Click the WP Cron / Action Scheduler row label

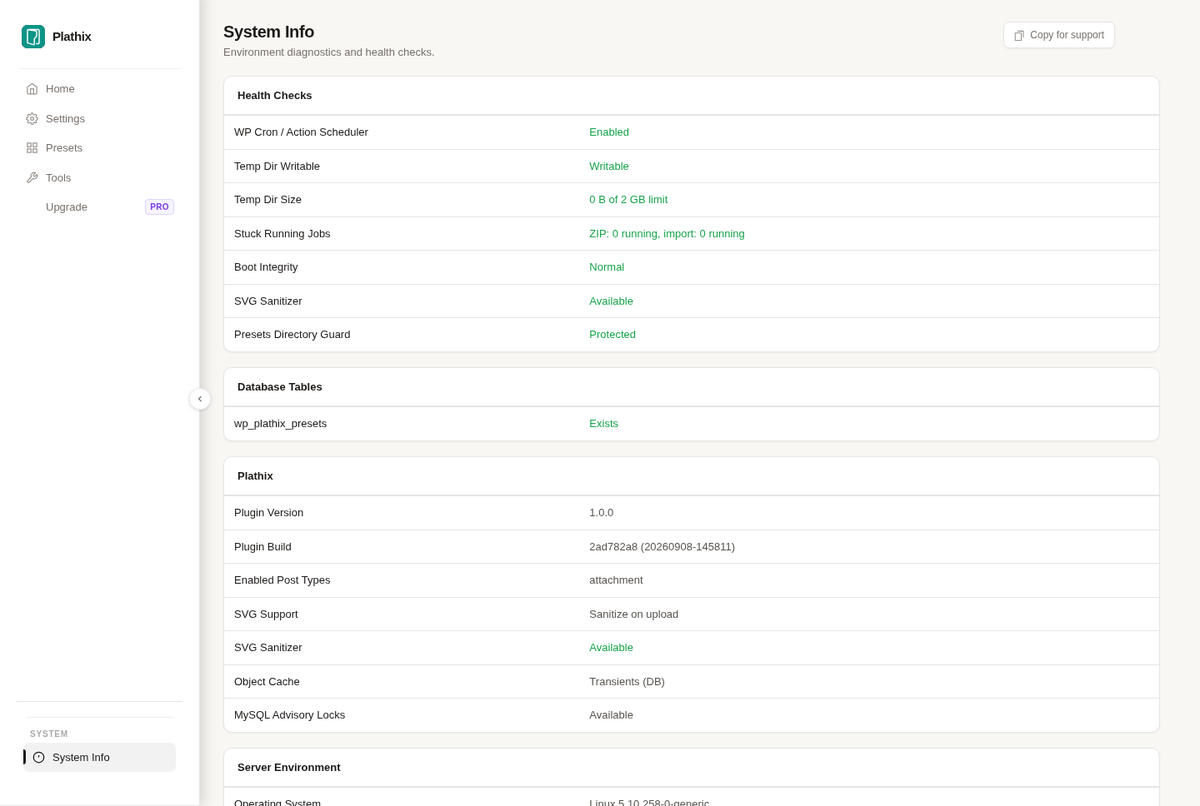[301, 132]
